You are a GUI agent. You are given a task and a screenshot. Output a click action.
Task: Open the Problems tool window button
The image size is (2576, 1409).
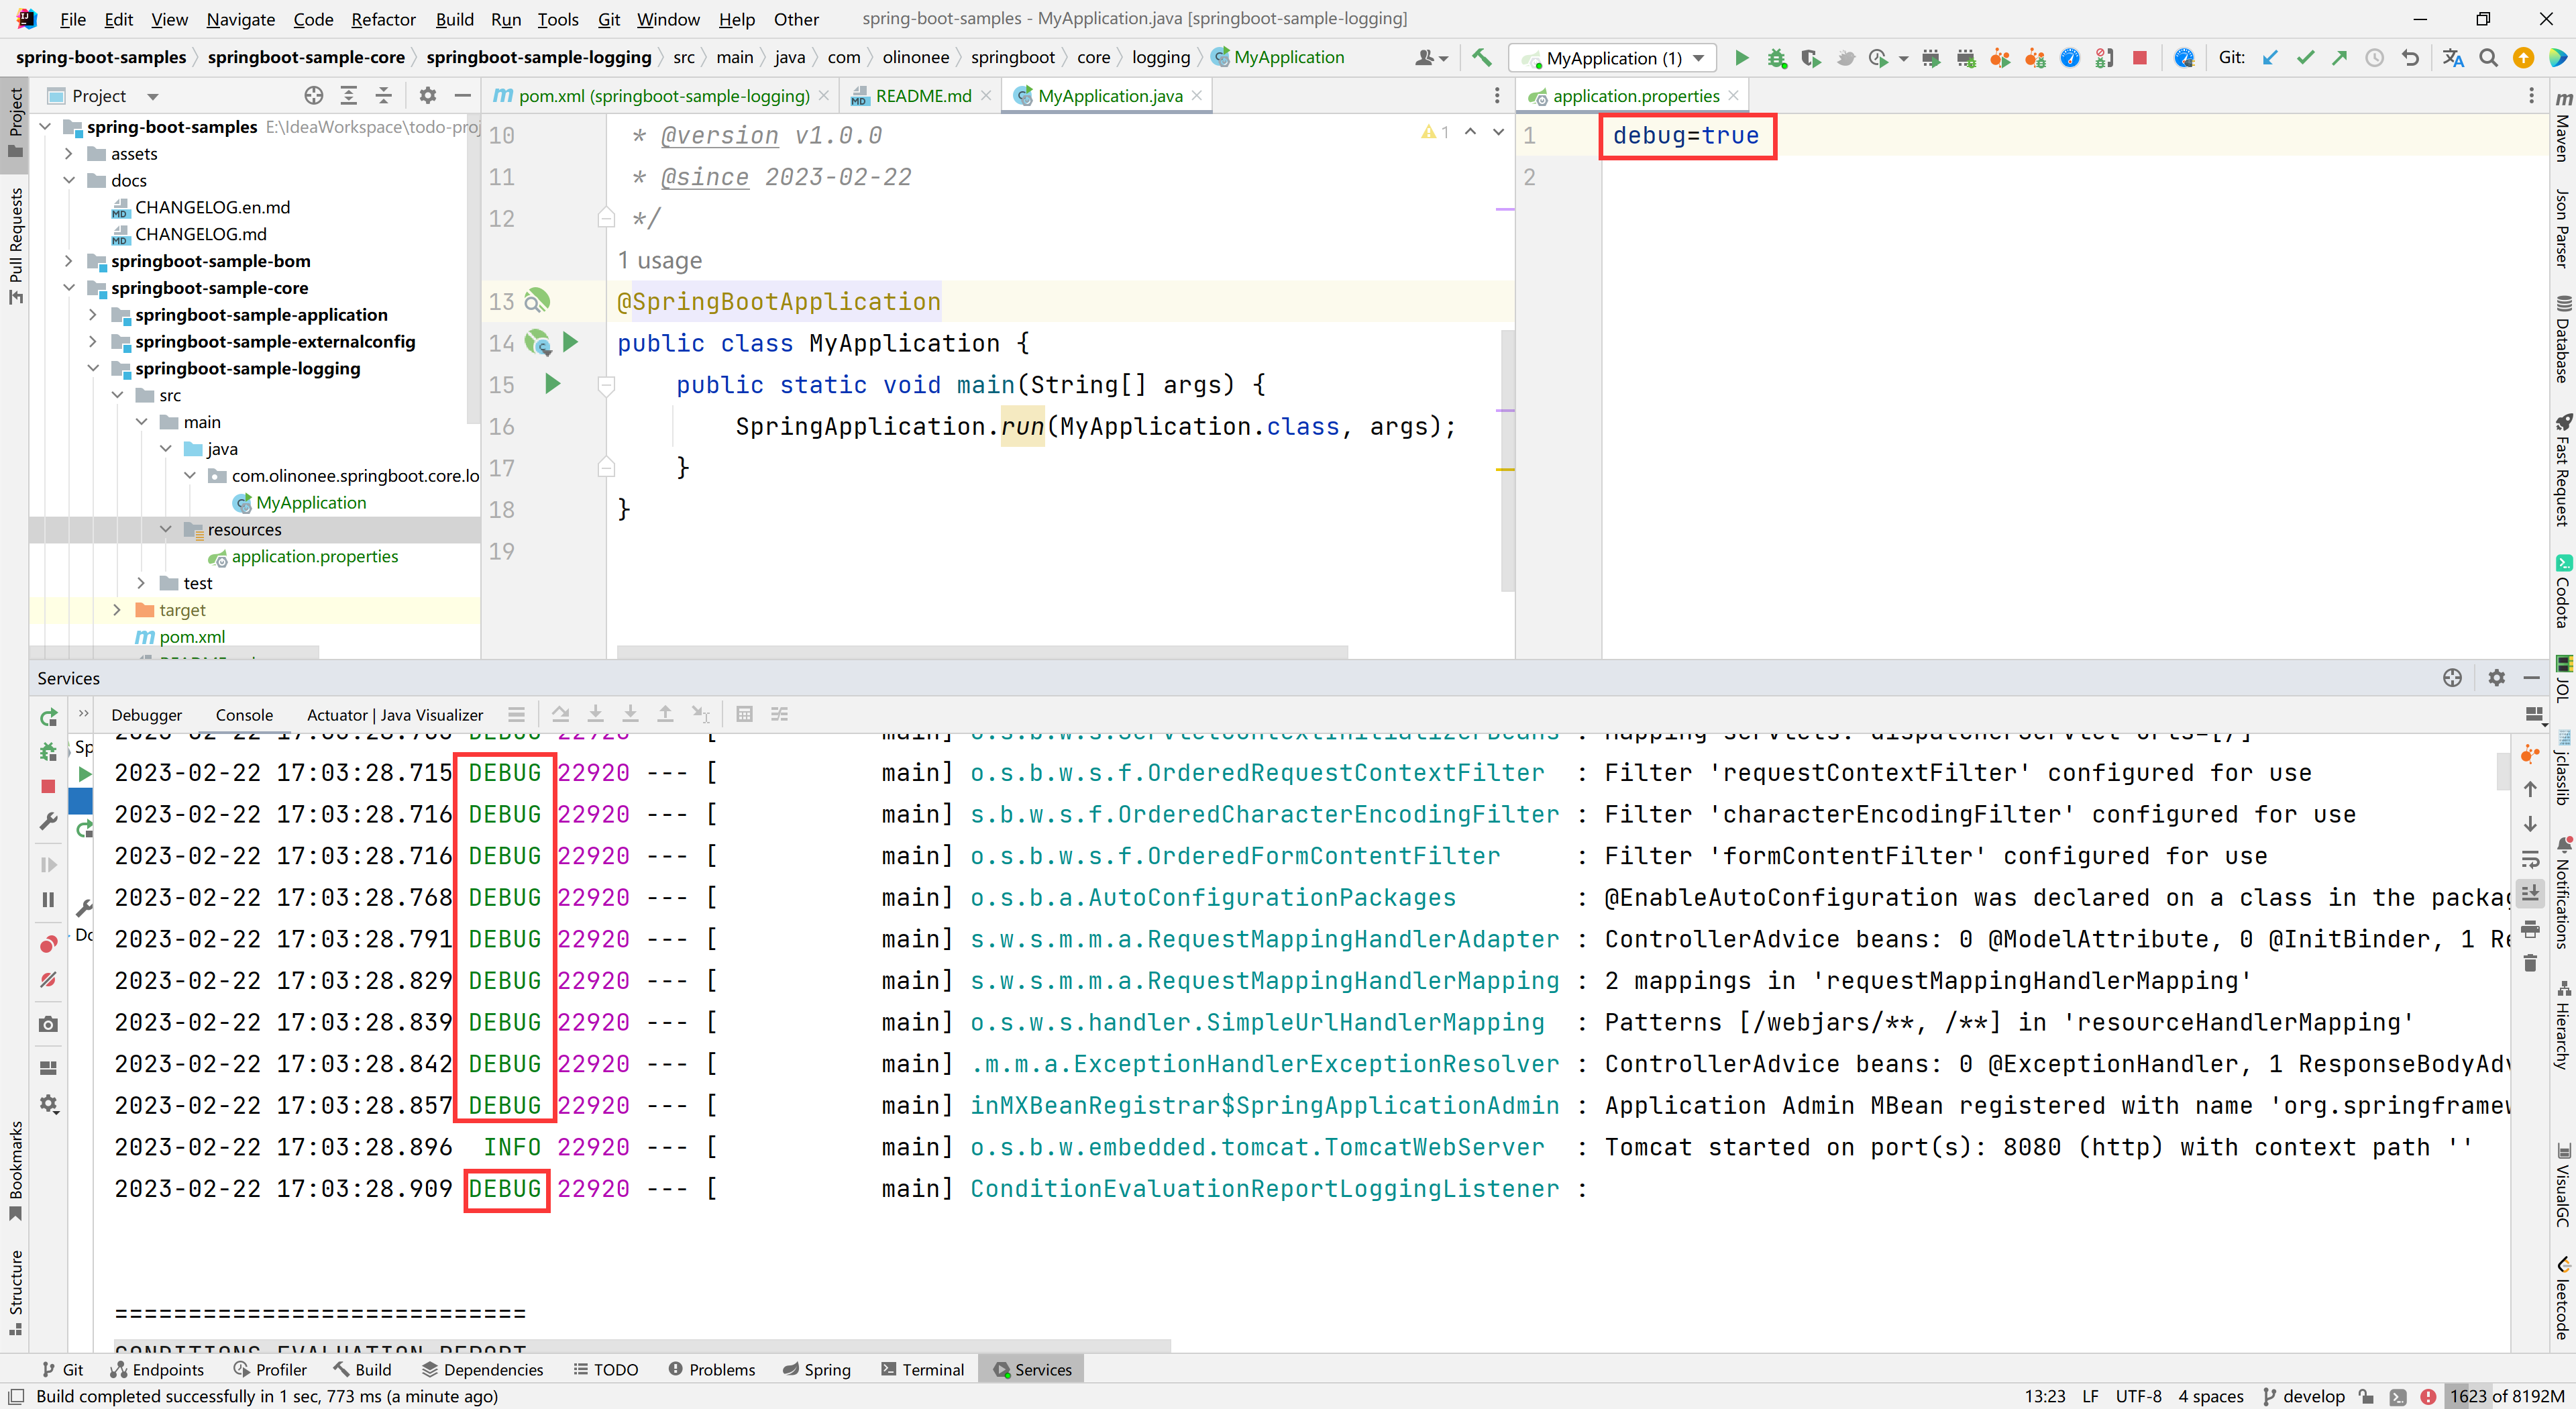click(711, 1370)
